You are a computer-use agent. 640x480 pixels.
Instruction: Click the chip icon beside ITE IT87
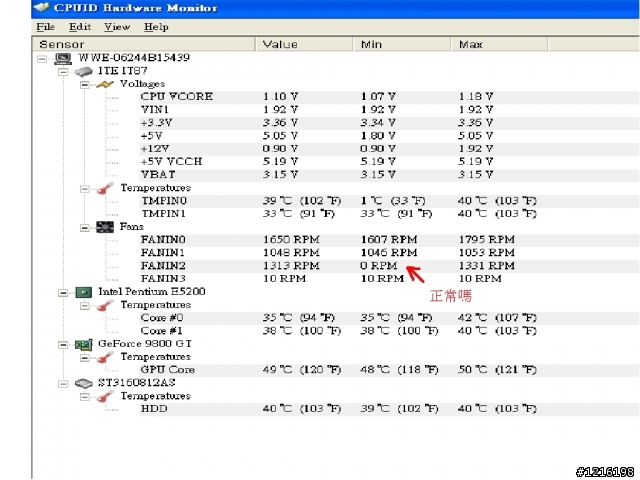coord(84,72)
